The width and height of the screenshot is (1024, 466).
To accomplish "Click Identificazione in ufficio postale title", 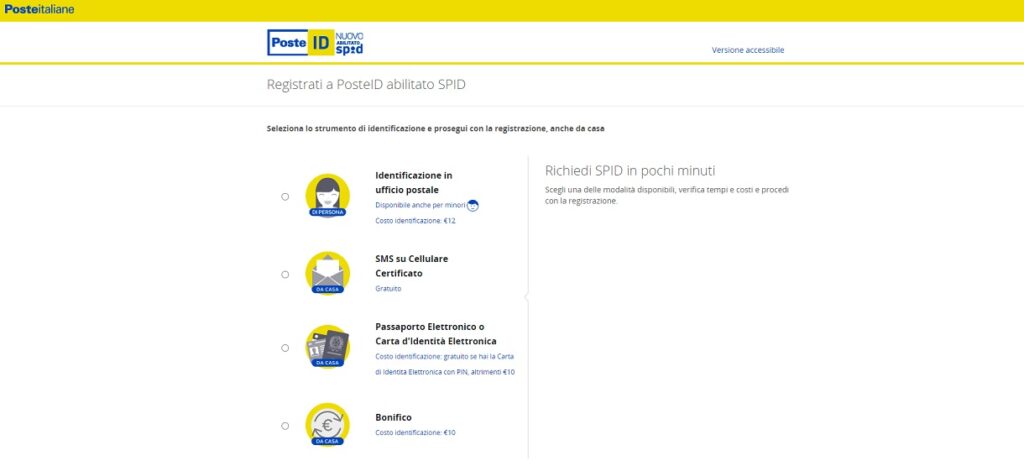I will pos(414,183).
